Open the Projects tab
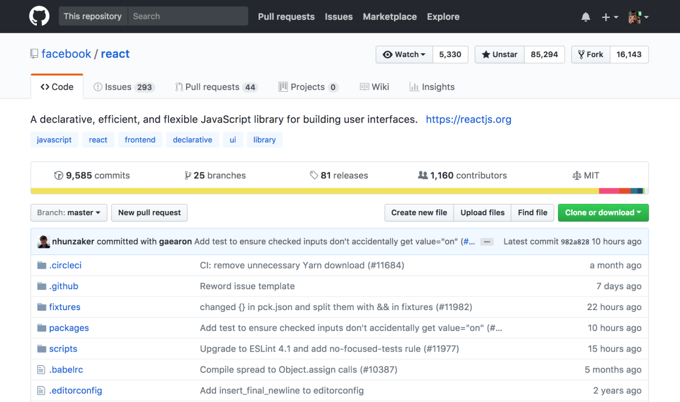The height and width of the screenshot is (402, 680). pyautogui.click(x=308, y=87)
